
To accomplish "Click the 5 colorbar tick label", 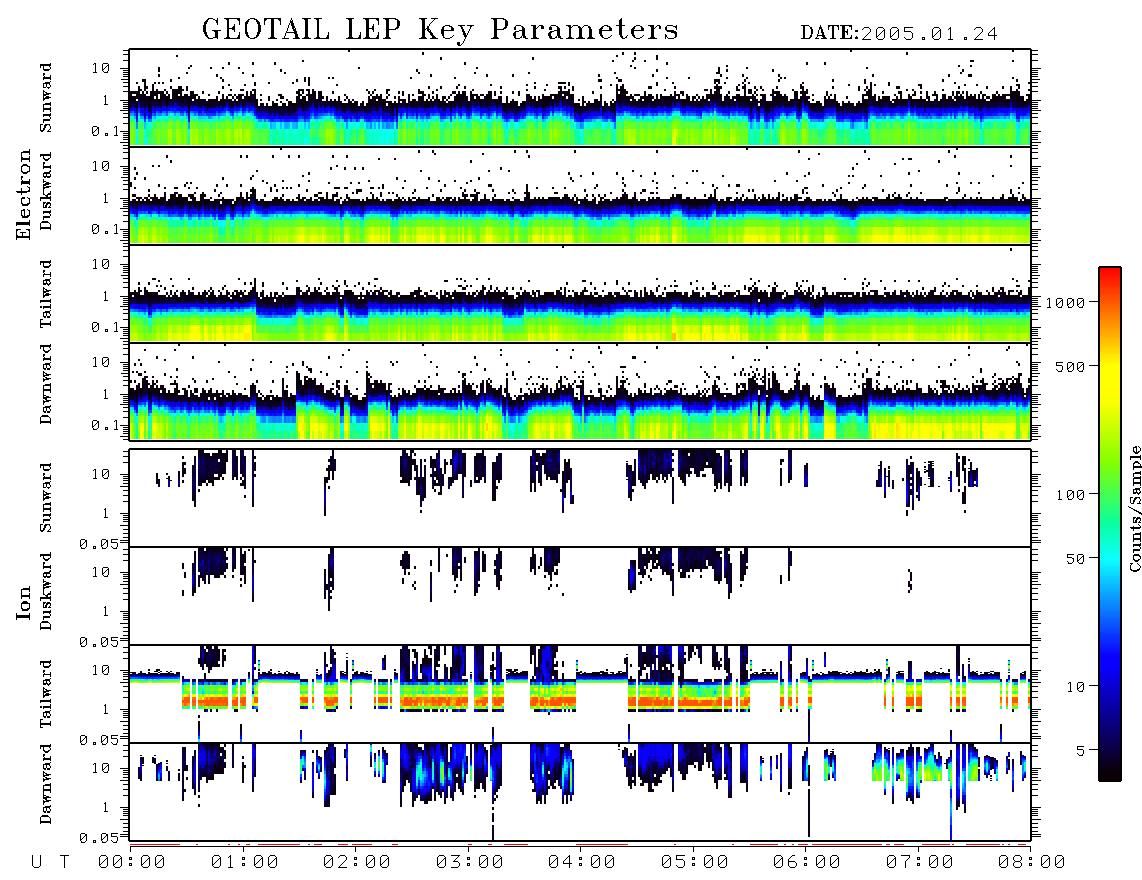I will click(x=1081, y=750).
